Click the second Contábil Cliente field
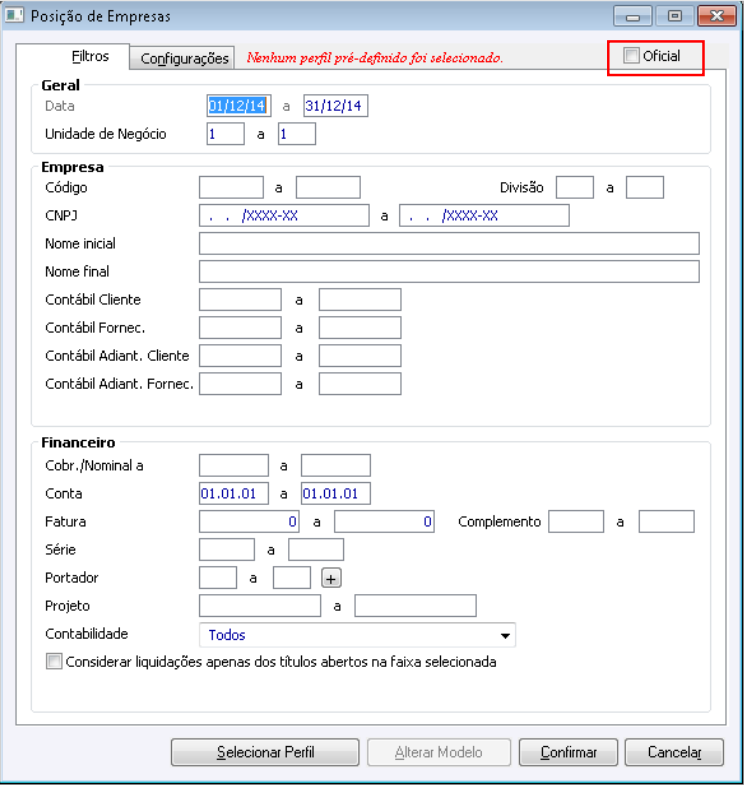 [x=360, y=299]
